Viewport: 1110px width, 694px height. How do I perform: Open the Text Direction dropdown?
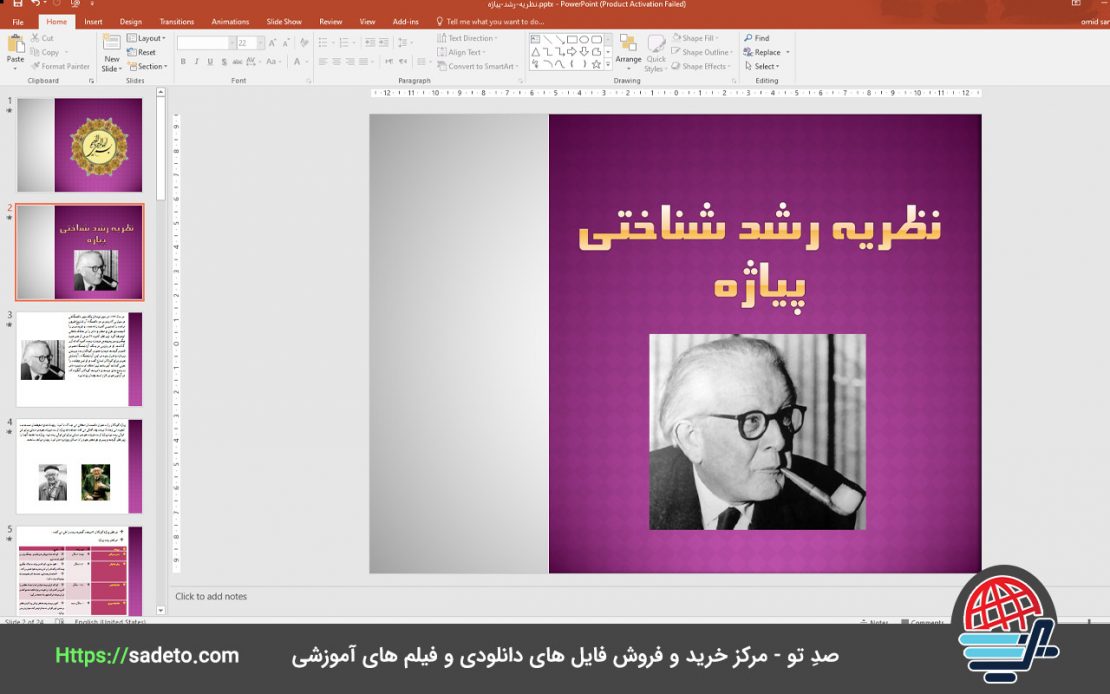click(467, 38)
